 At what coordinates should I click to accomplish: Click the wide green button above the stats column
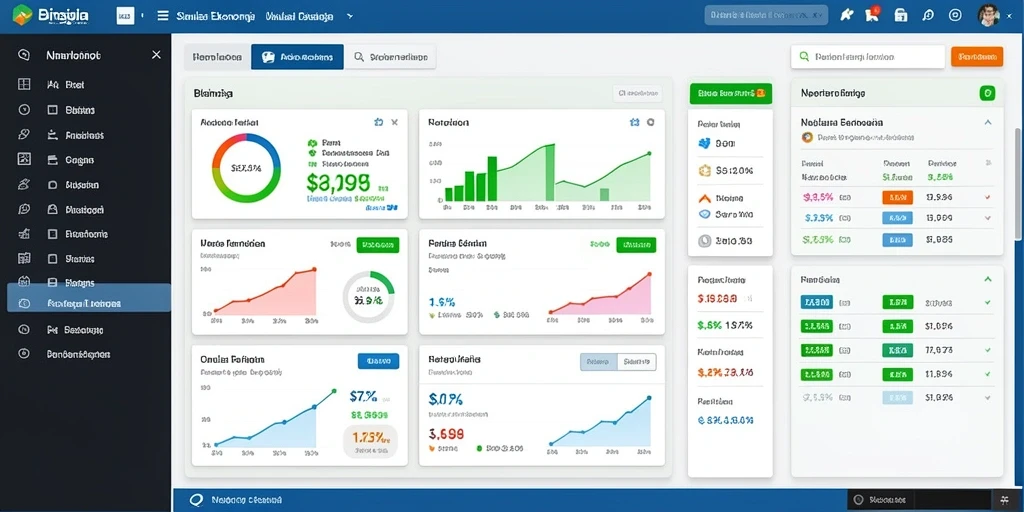tap(731, 93)
